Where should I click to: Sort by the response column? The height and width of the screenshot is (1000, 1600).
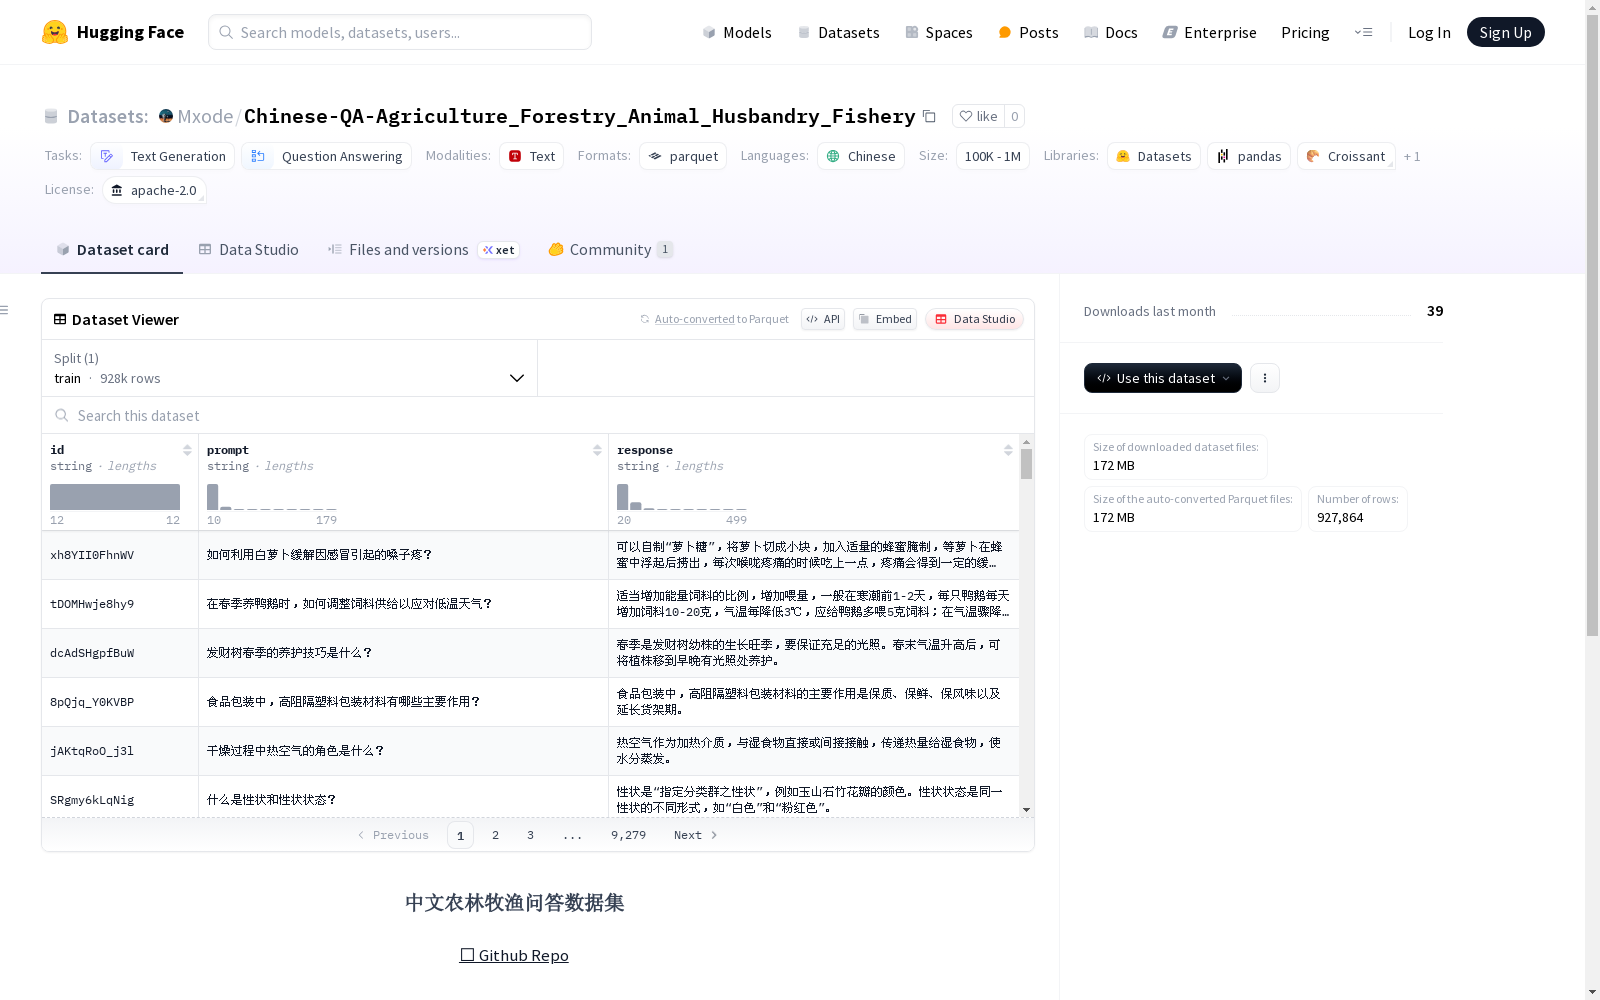1008,450
